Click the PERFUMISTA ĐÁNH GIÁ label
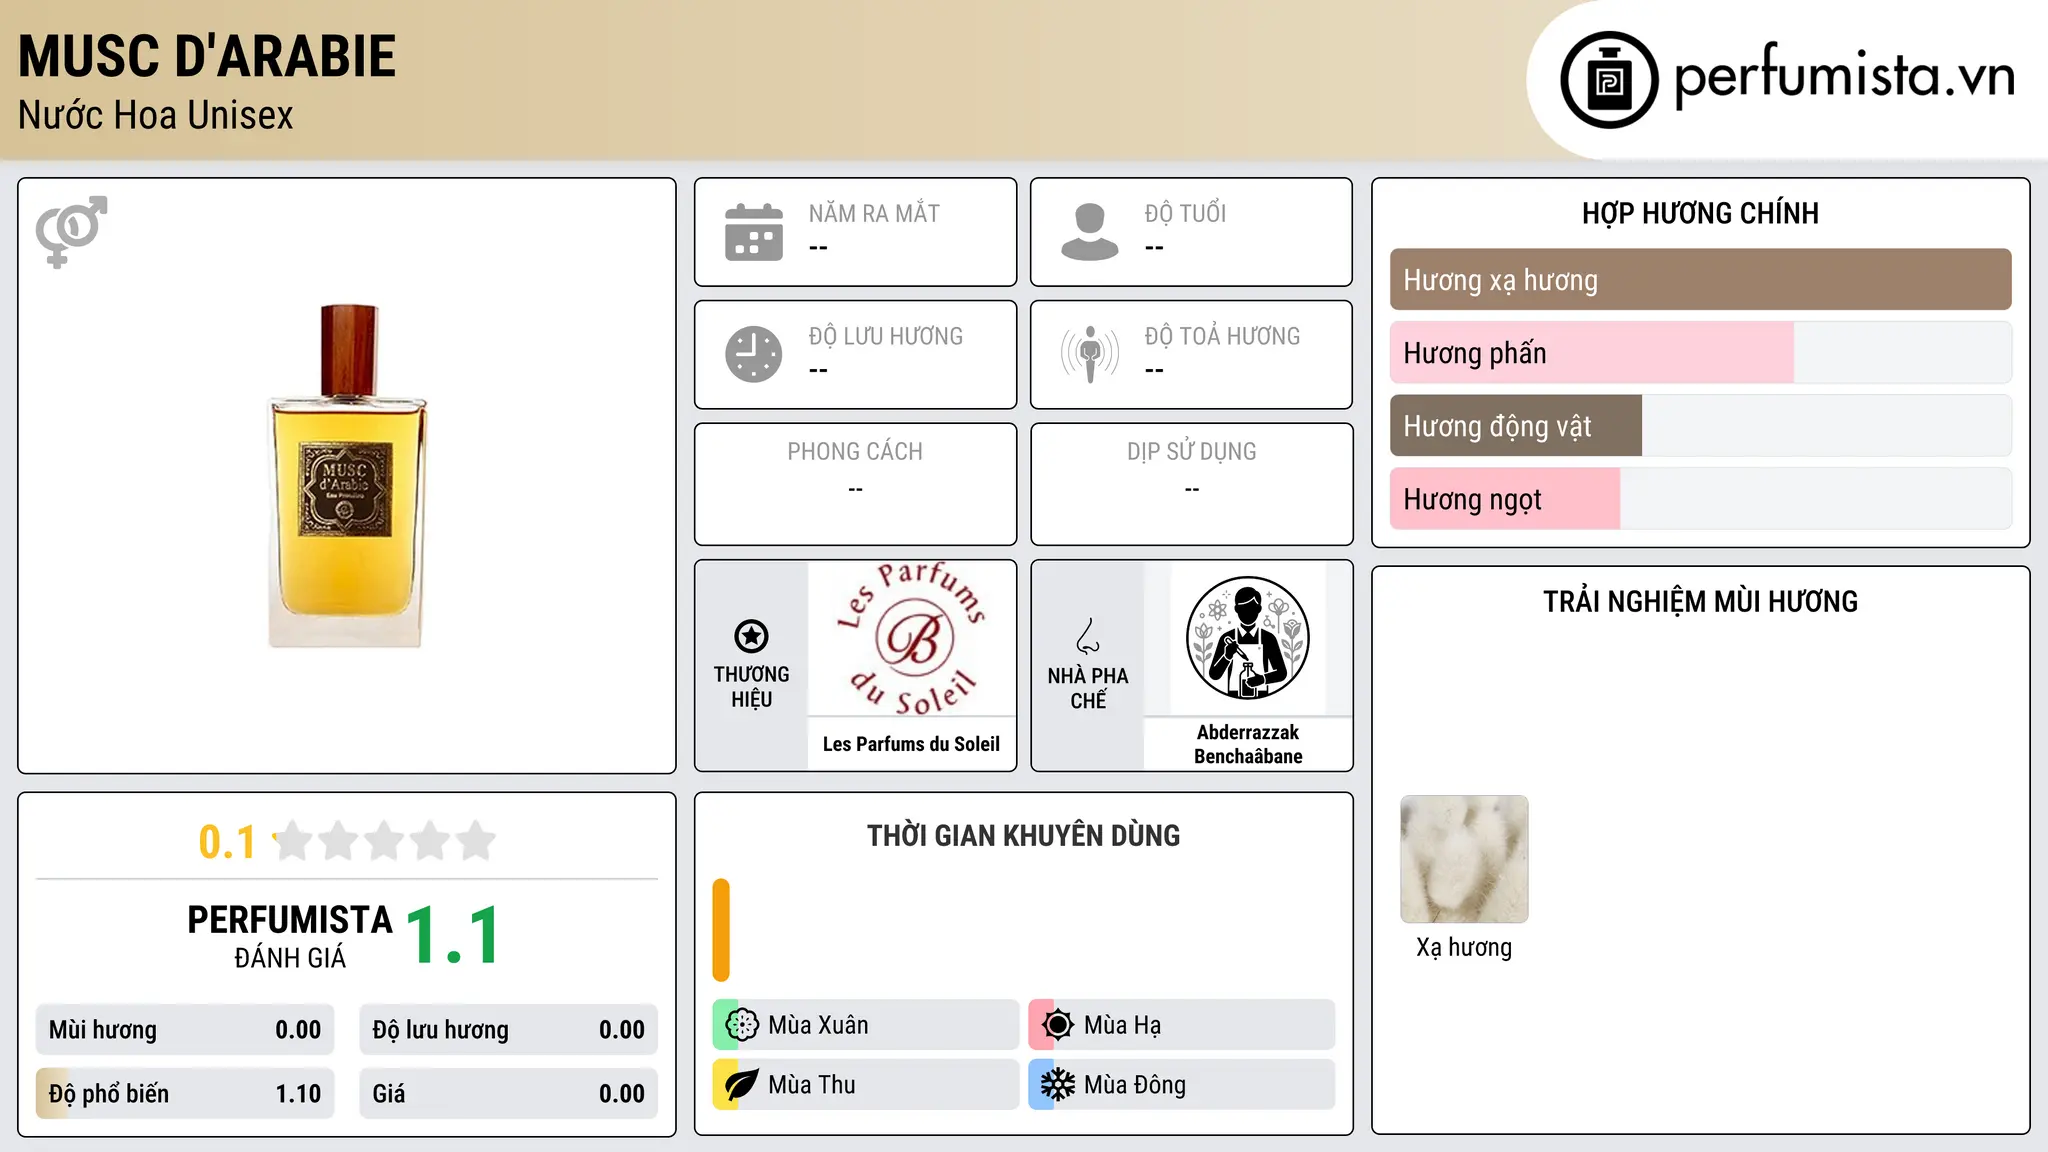The height and width of the screenshot is (1152, 2048). point(290,936)
